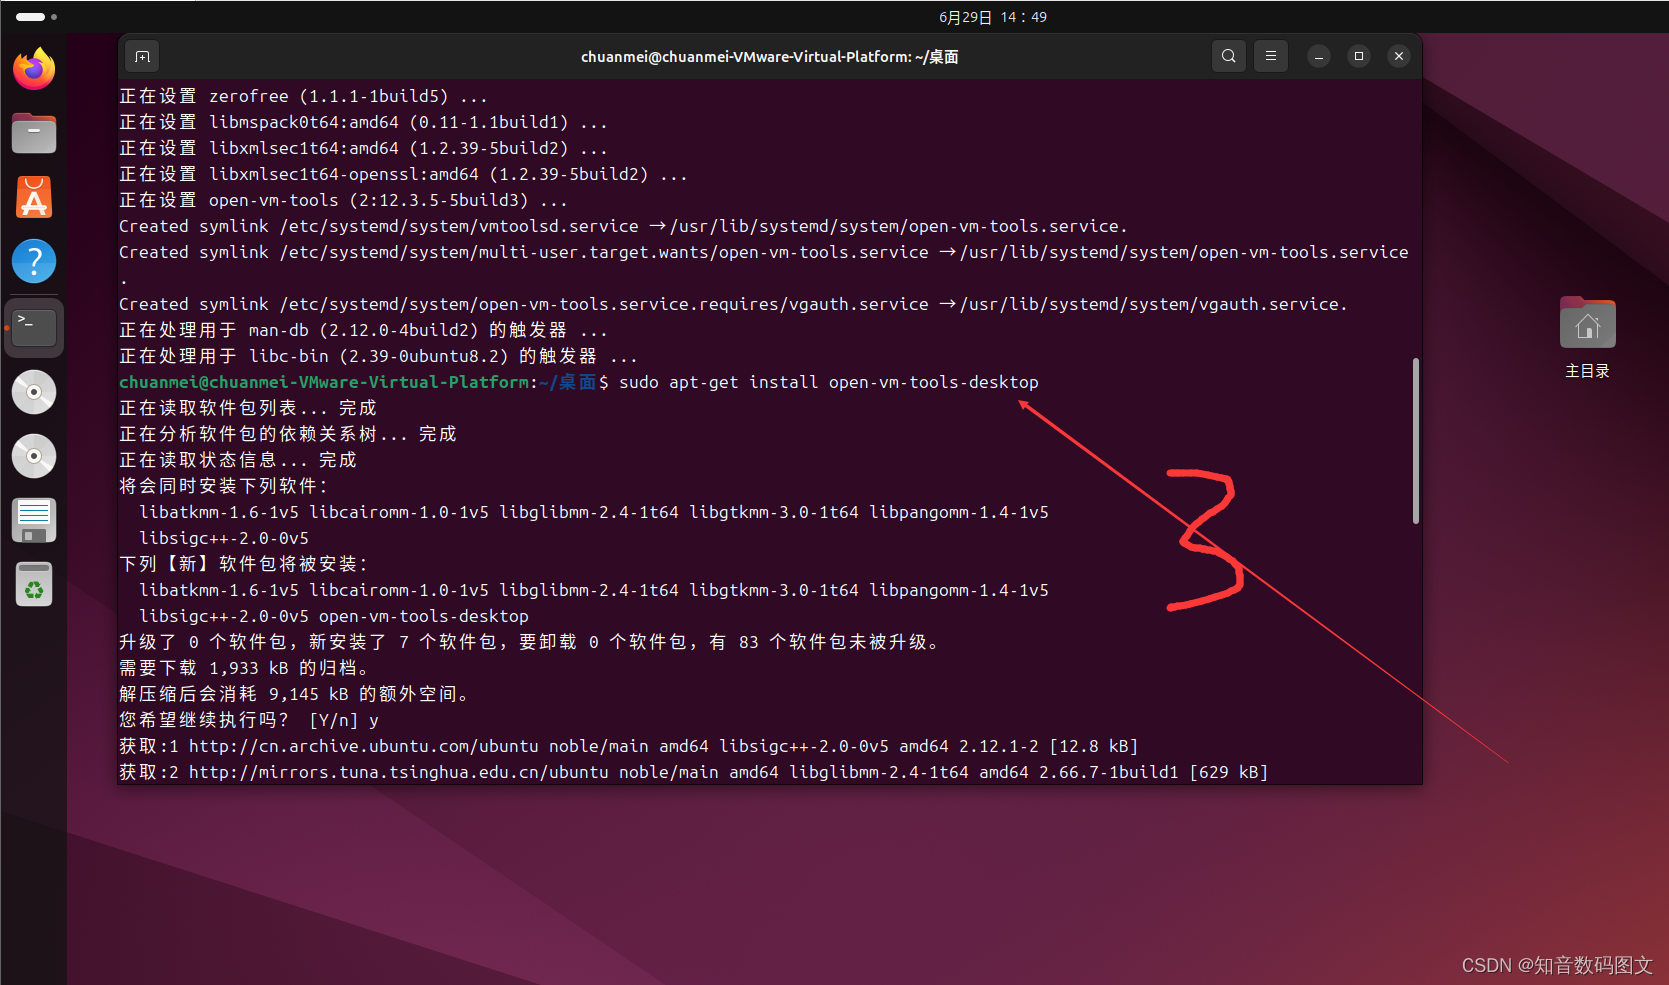Select the Terminal icon in dock
The height and width of the screenshot is (985, 1669).
point(34,327)
